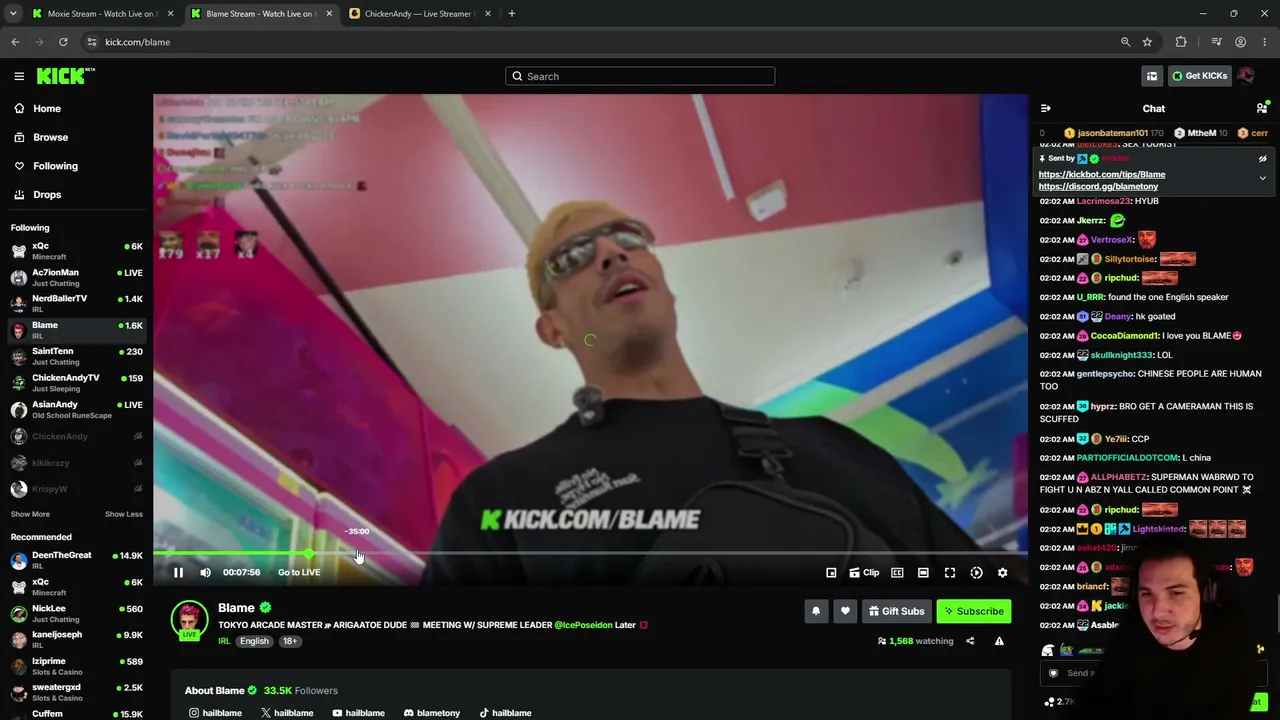Screen dimensions: 1280x720
Task: Click the Kick logo
Action: tap(66, 76)
